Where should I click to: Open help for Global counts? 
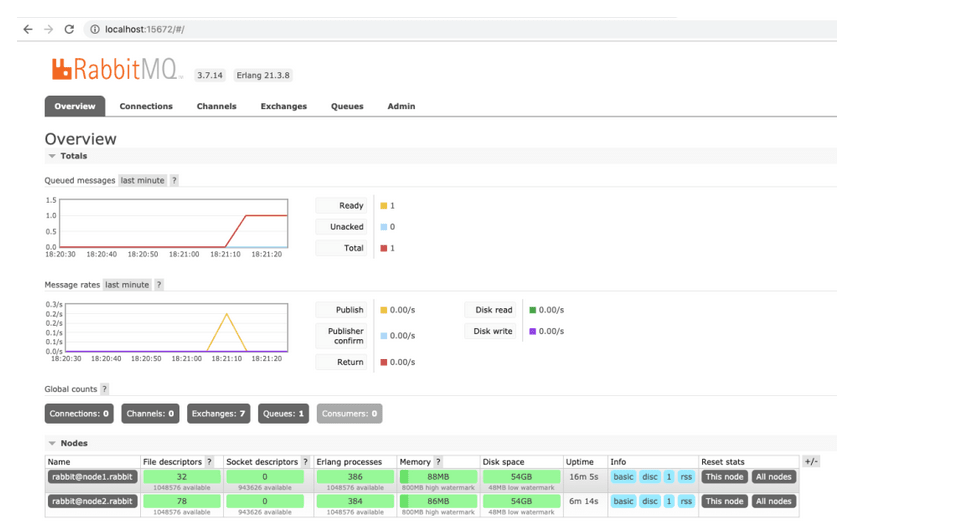tap(105, 389)
